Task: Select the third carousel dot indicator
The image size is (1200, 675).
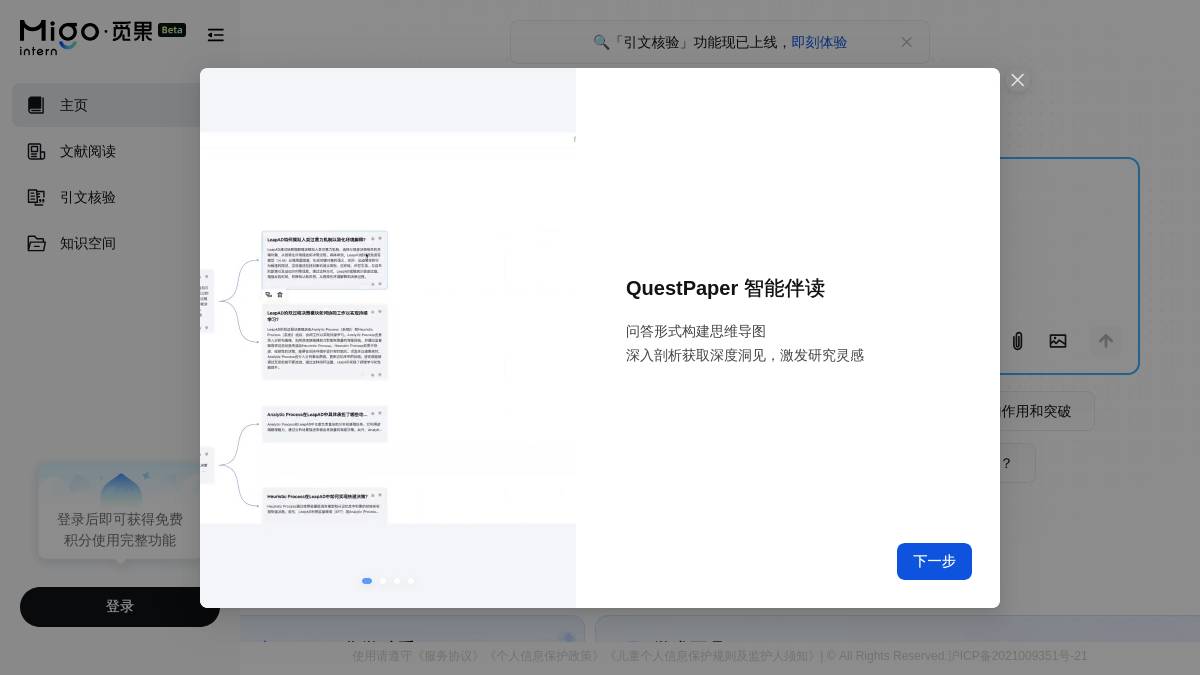Action: (x=397, y=581)
